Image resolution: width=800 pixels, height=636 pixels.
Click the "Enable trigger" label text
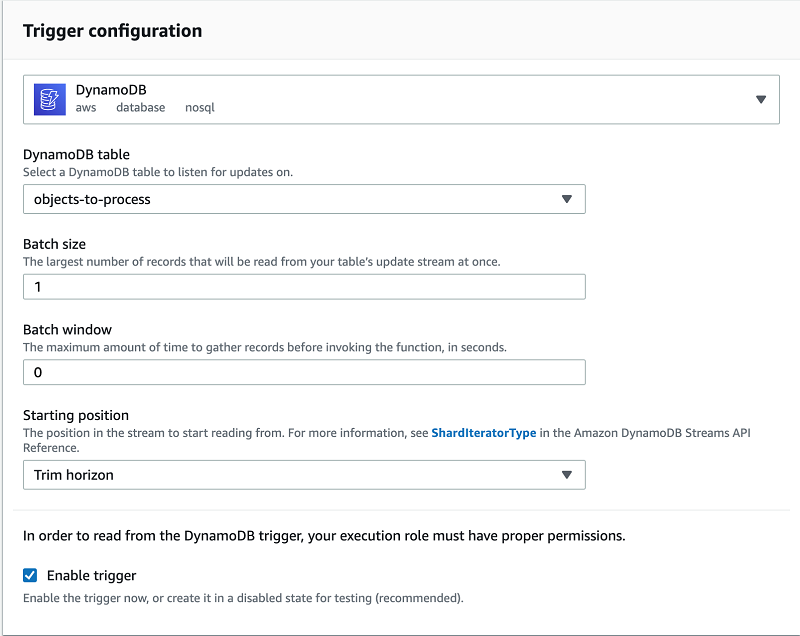tap(91, 575)
